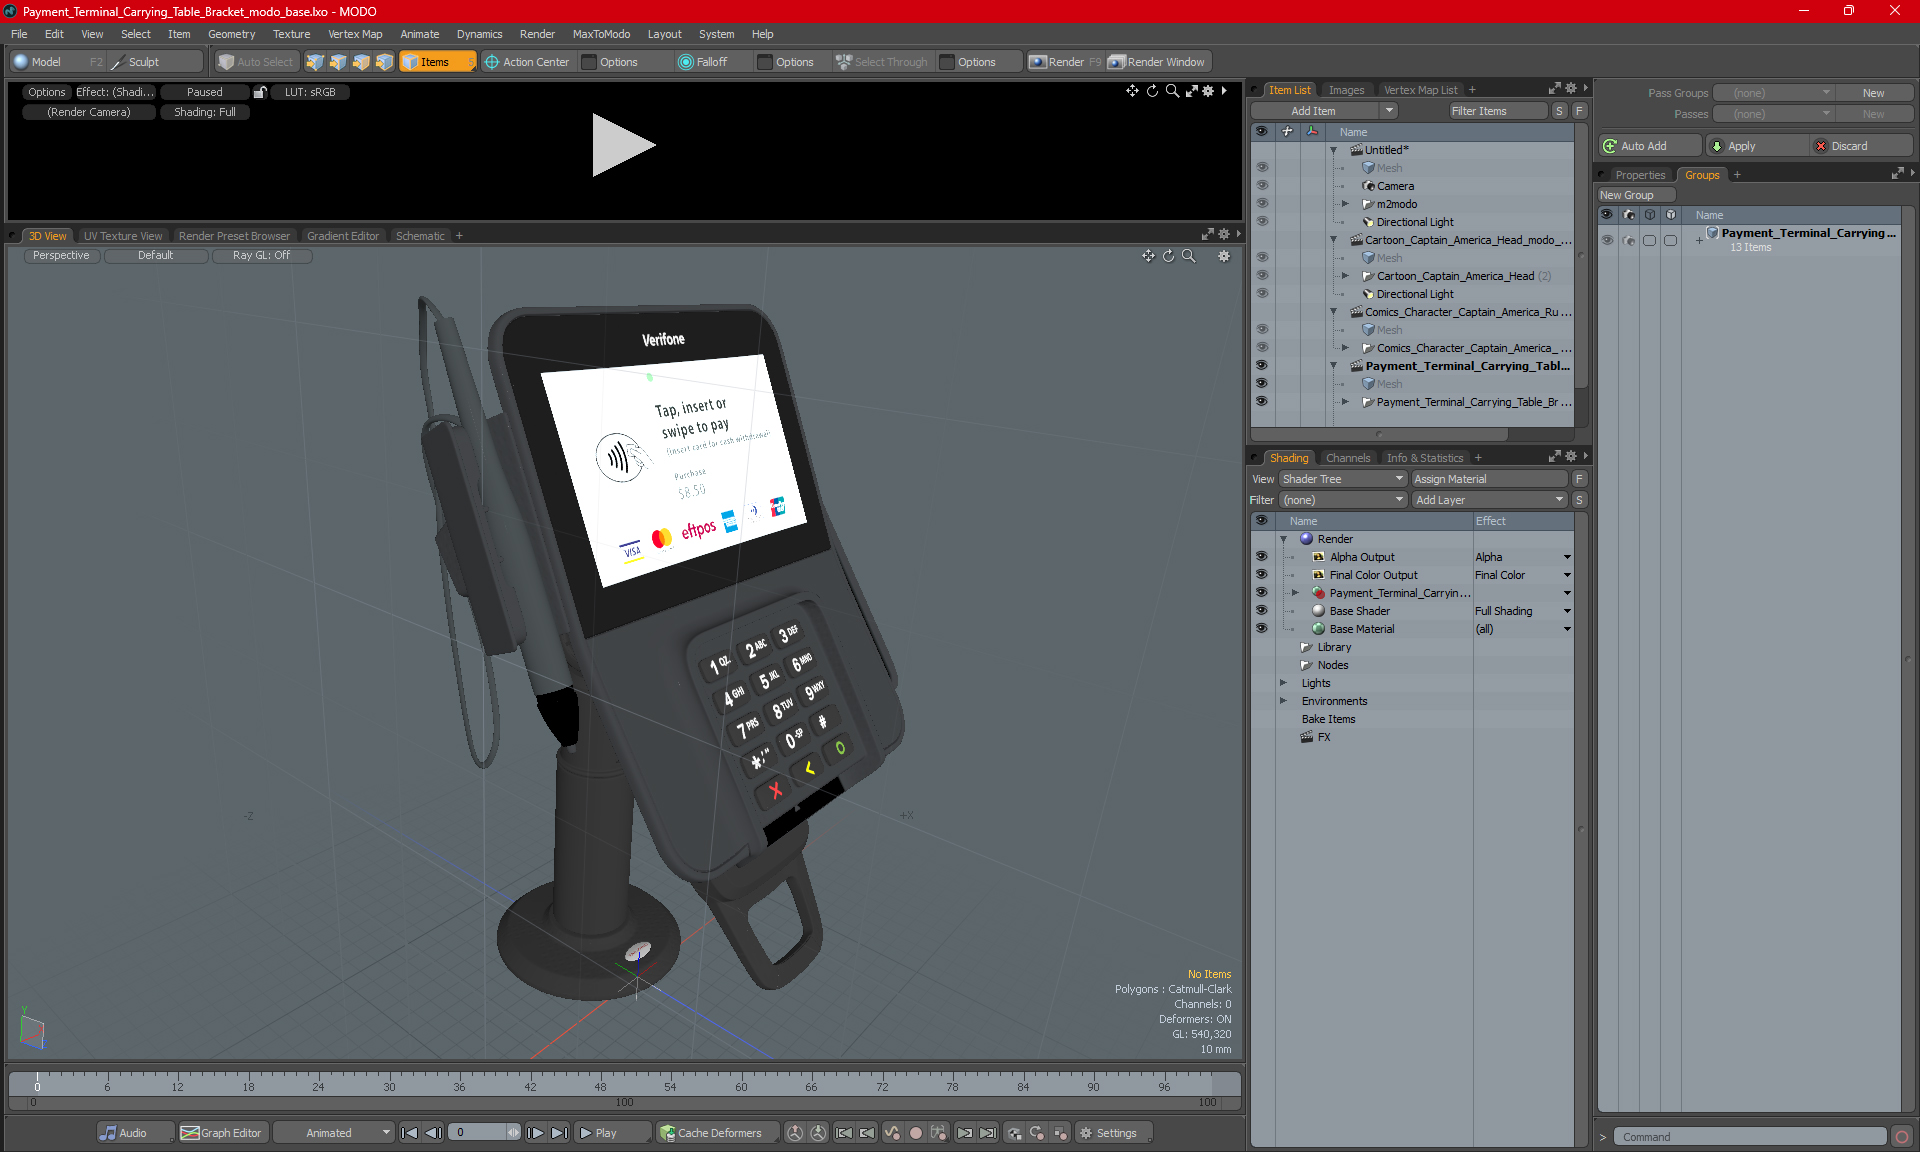
Task: Select the UV Texture View tab
Action: [121, 235]
